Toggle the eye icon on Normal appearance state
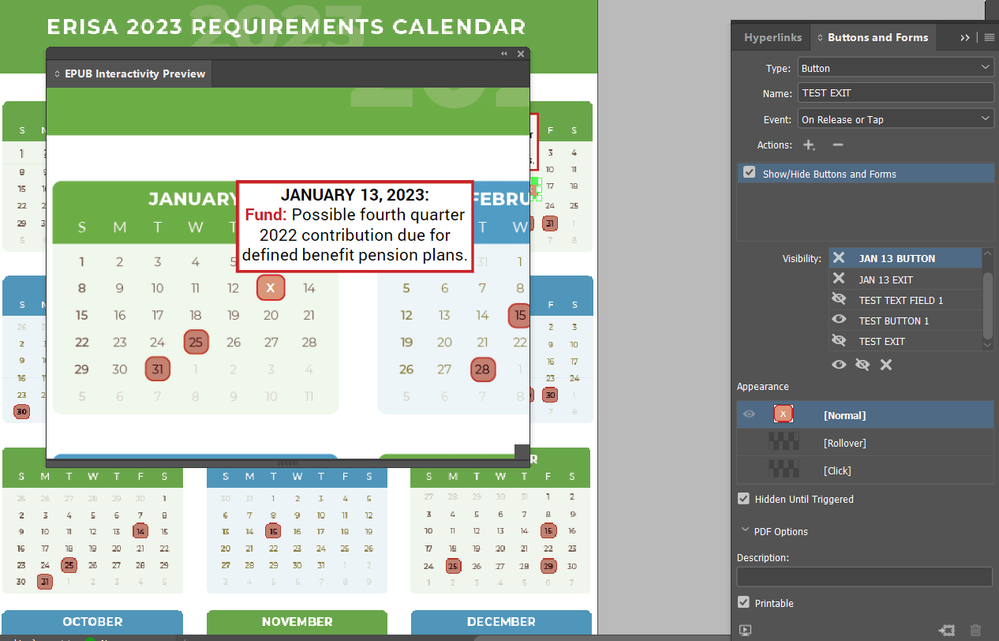 pyautogui.click(x=749, y=414)
